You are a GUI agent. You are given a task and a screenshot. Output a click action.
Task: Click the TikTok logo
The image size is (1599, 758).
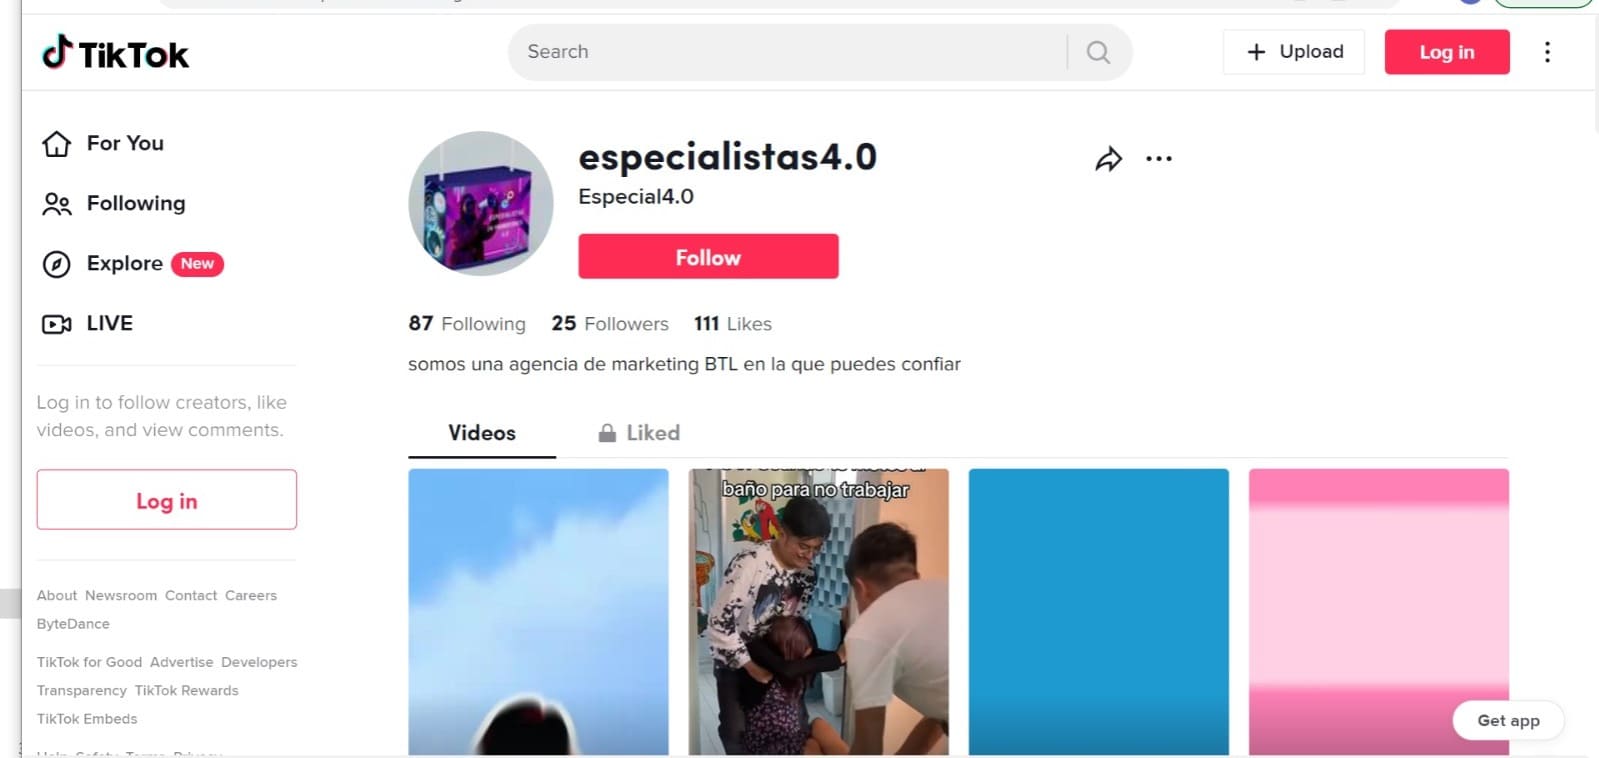[x=115, y=53]
